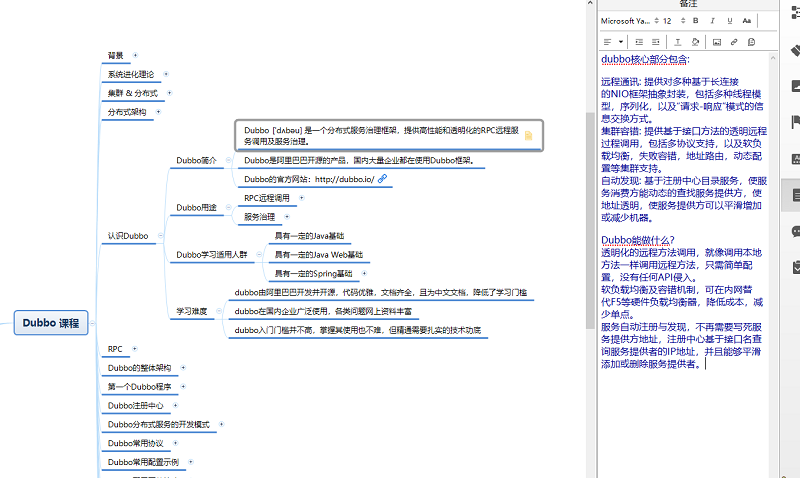The height and width of the screenshot is (478, 800).
Task: Expand the 系统进化理论 topic
Action: (x=165, y=74)
